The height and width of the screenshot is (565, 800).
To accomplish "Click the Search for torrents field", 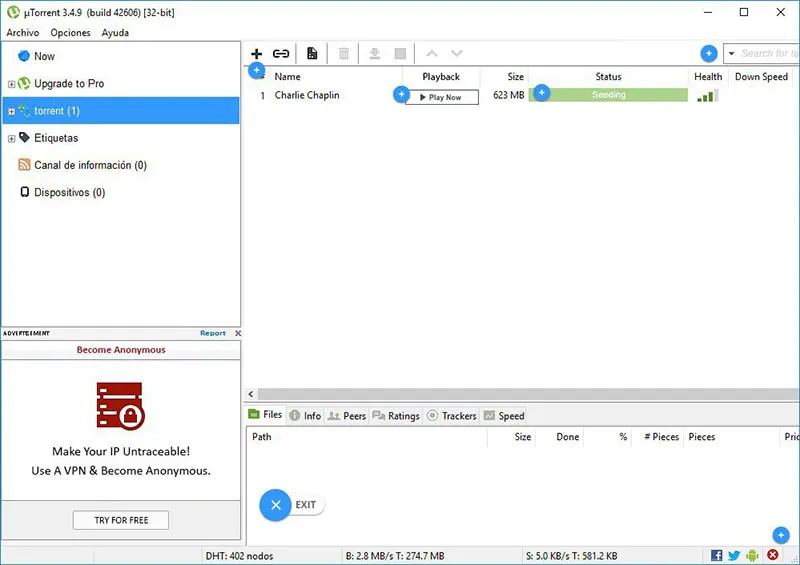I will (769, 53).
